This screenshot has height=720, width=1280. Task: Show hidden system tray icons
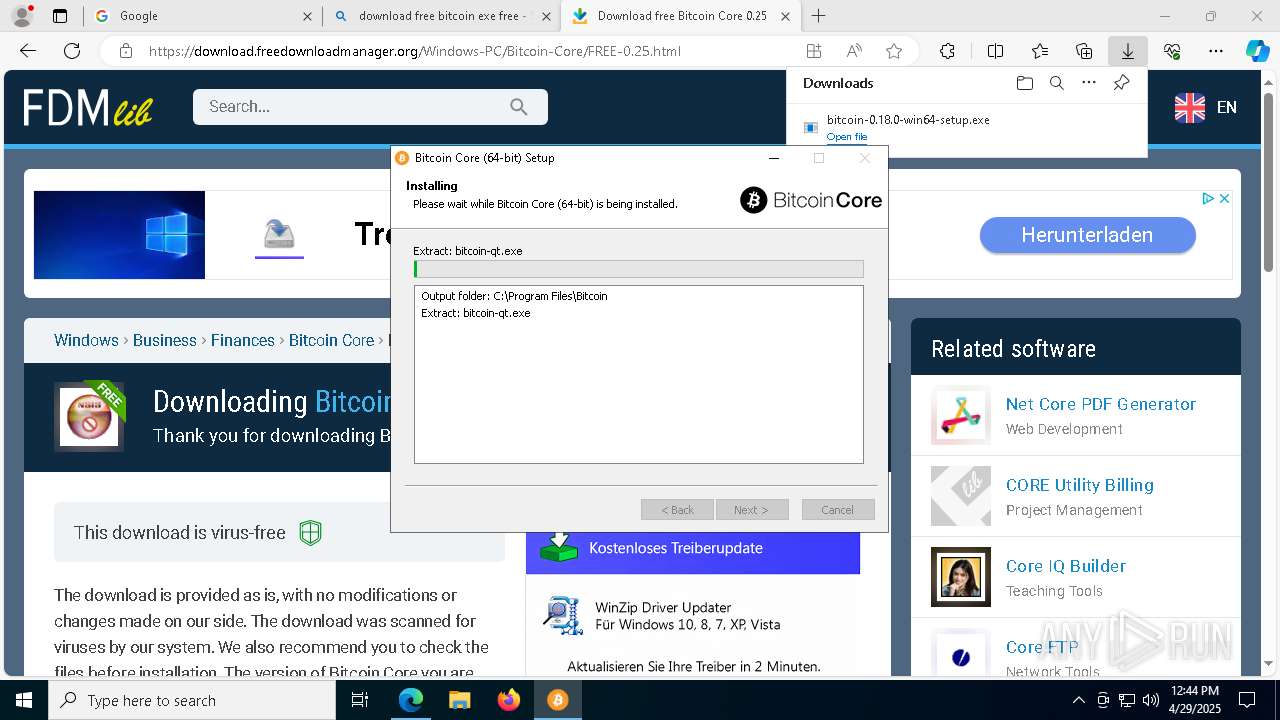click(1078, 700)
